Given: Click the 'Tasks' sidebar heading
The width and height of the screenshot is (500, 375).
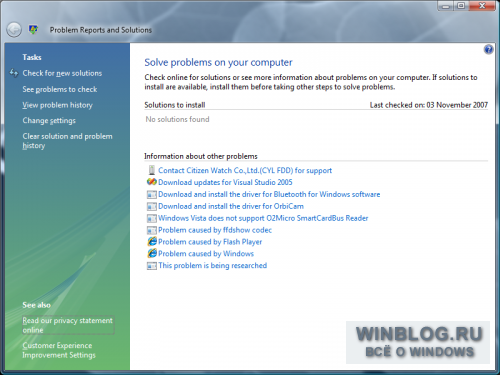Looking at the screenshot, I should click(32, 57).
